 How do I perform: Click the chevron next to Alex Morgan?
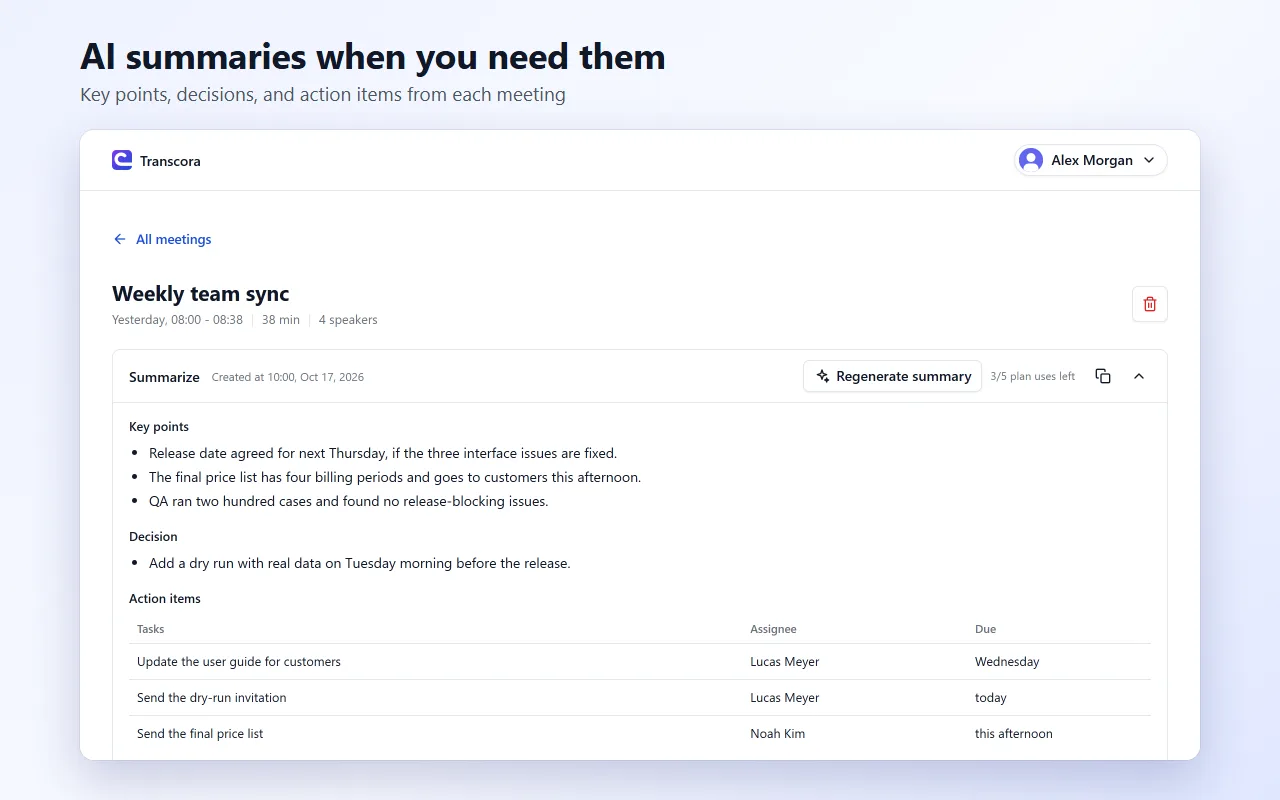coord(1149,160)
